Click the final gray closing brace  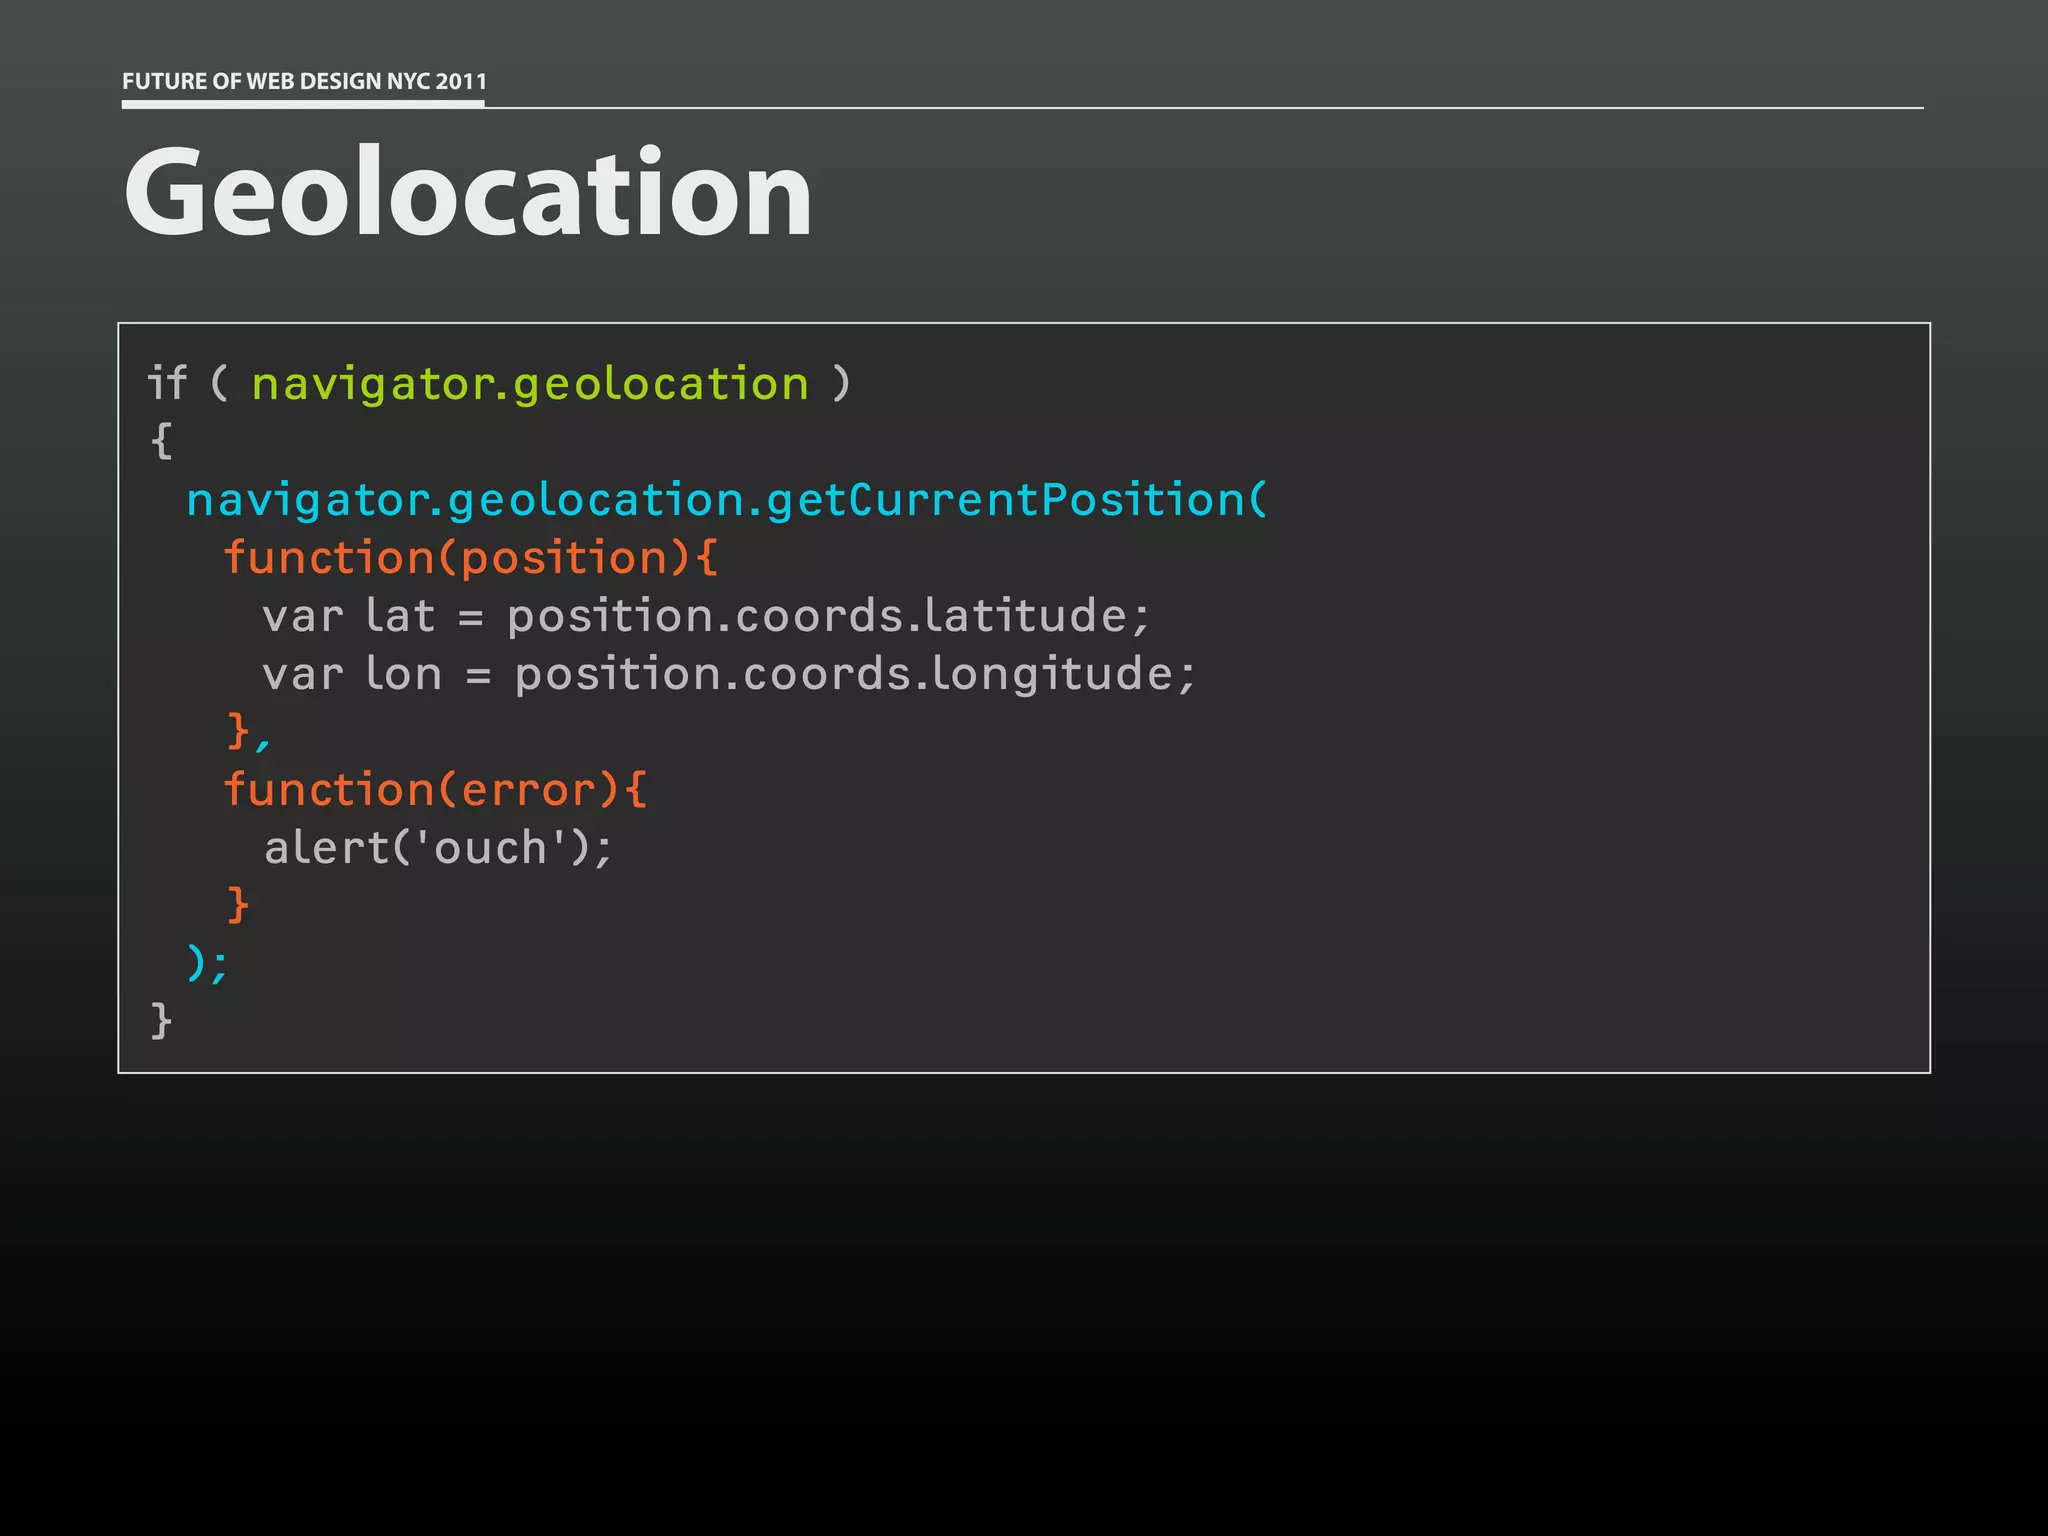coord(161,1021)
